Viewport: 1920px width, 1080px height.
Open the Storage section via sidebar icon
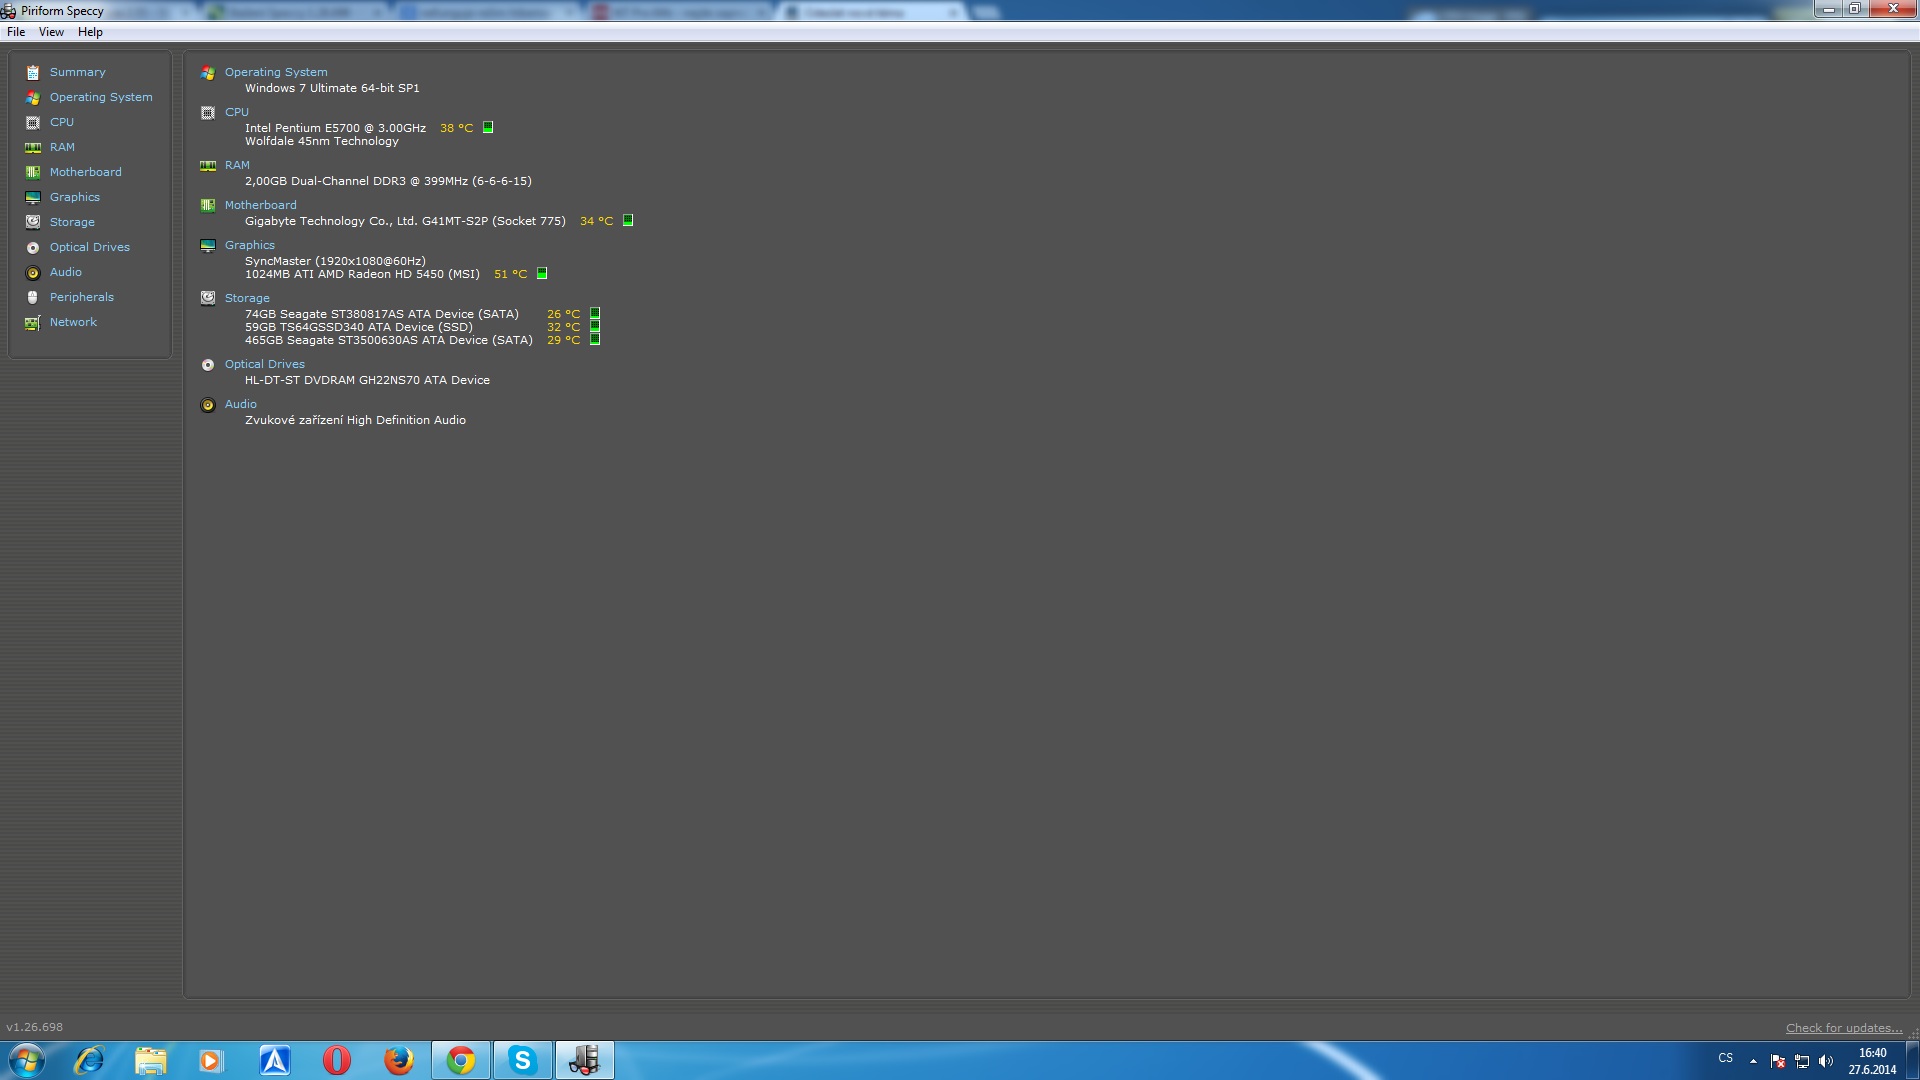click(x=33, y=222)
